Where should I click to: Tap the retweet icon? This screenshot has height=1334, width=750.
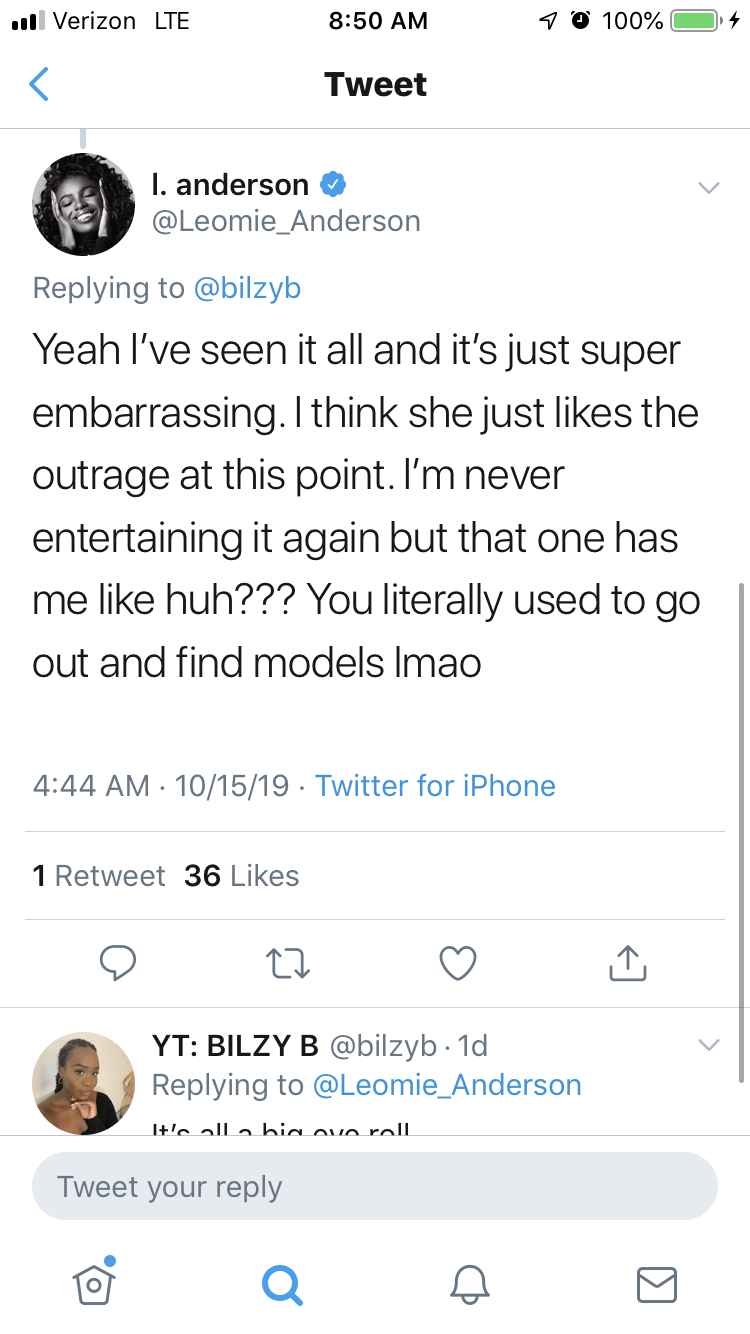pos(289,962)
